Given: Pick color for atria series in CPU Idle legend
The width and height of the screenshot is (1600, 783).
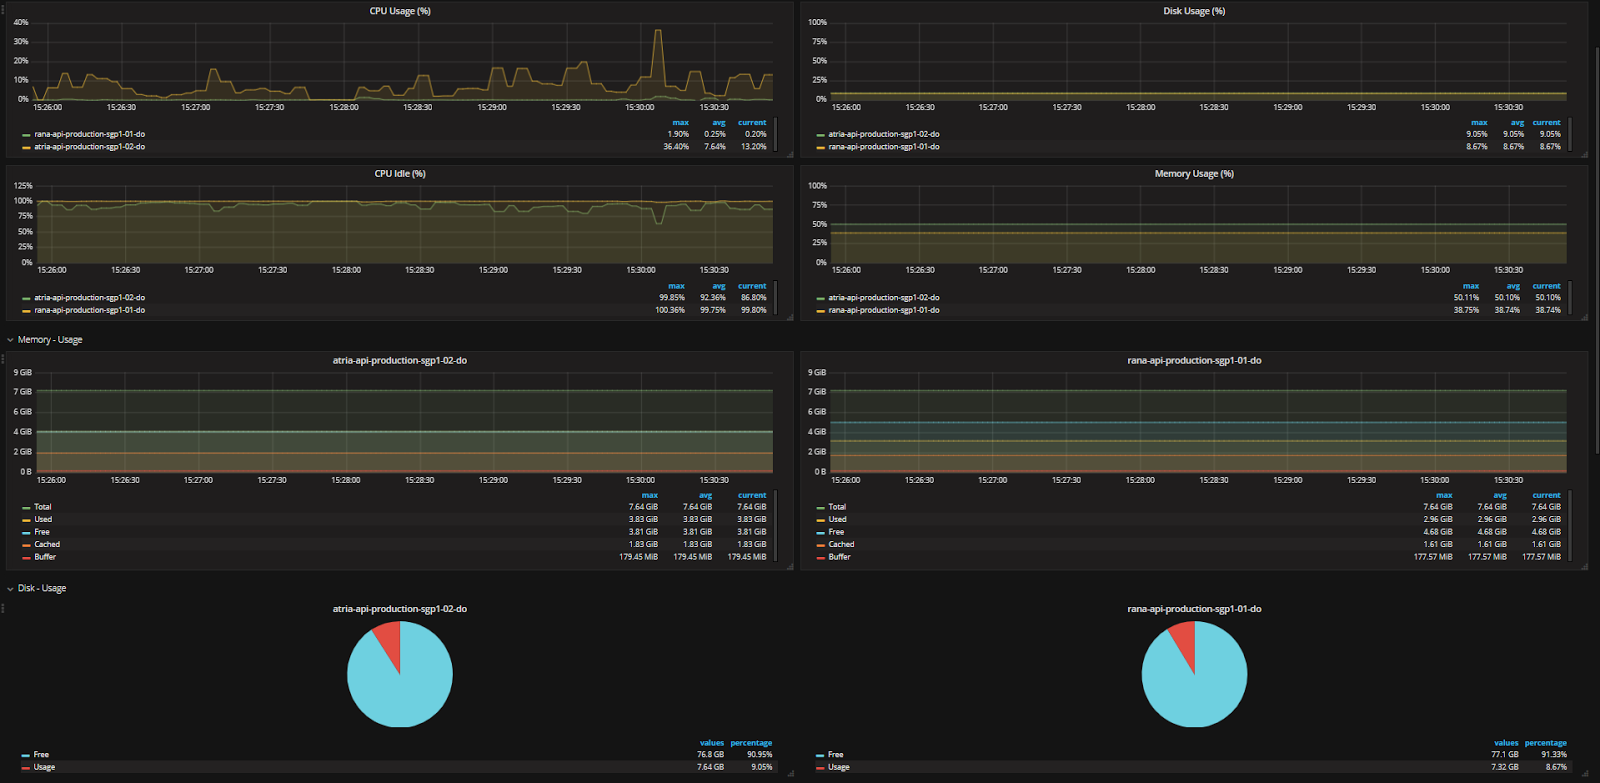Looking at the screenshot, I should tap(26, 298).
